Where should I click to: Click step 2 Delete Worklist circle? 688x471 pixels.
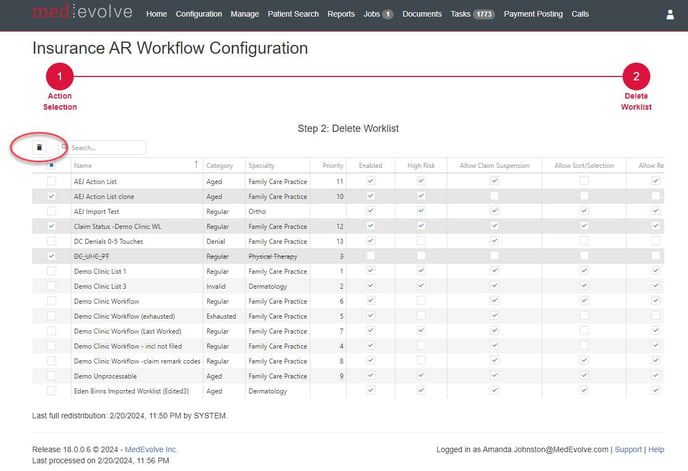[x=636, y=77]
